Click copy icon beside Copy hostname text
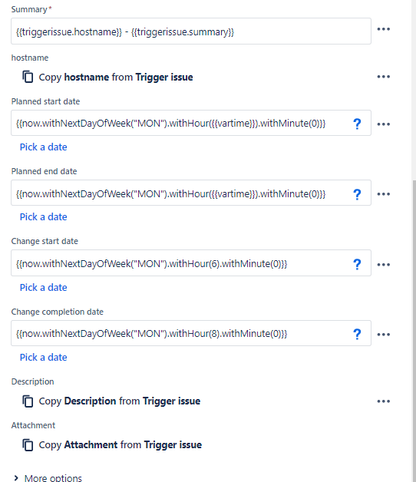The height and width of the screenshot is (482, 416). (28, 77)
